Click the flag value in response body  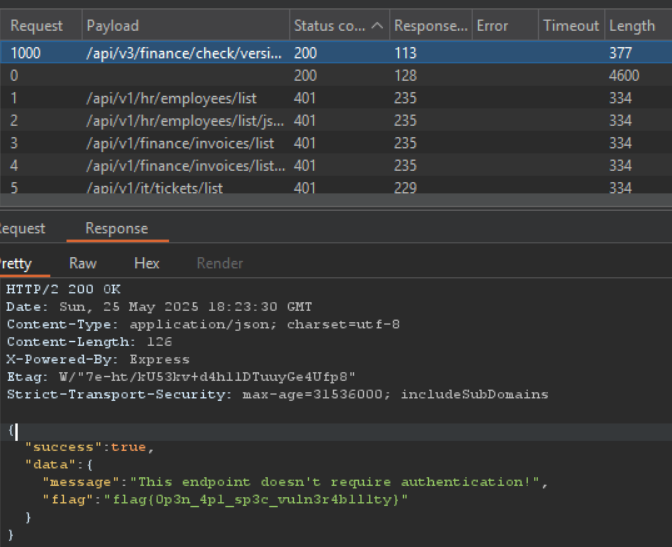point(255,500)
